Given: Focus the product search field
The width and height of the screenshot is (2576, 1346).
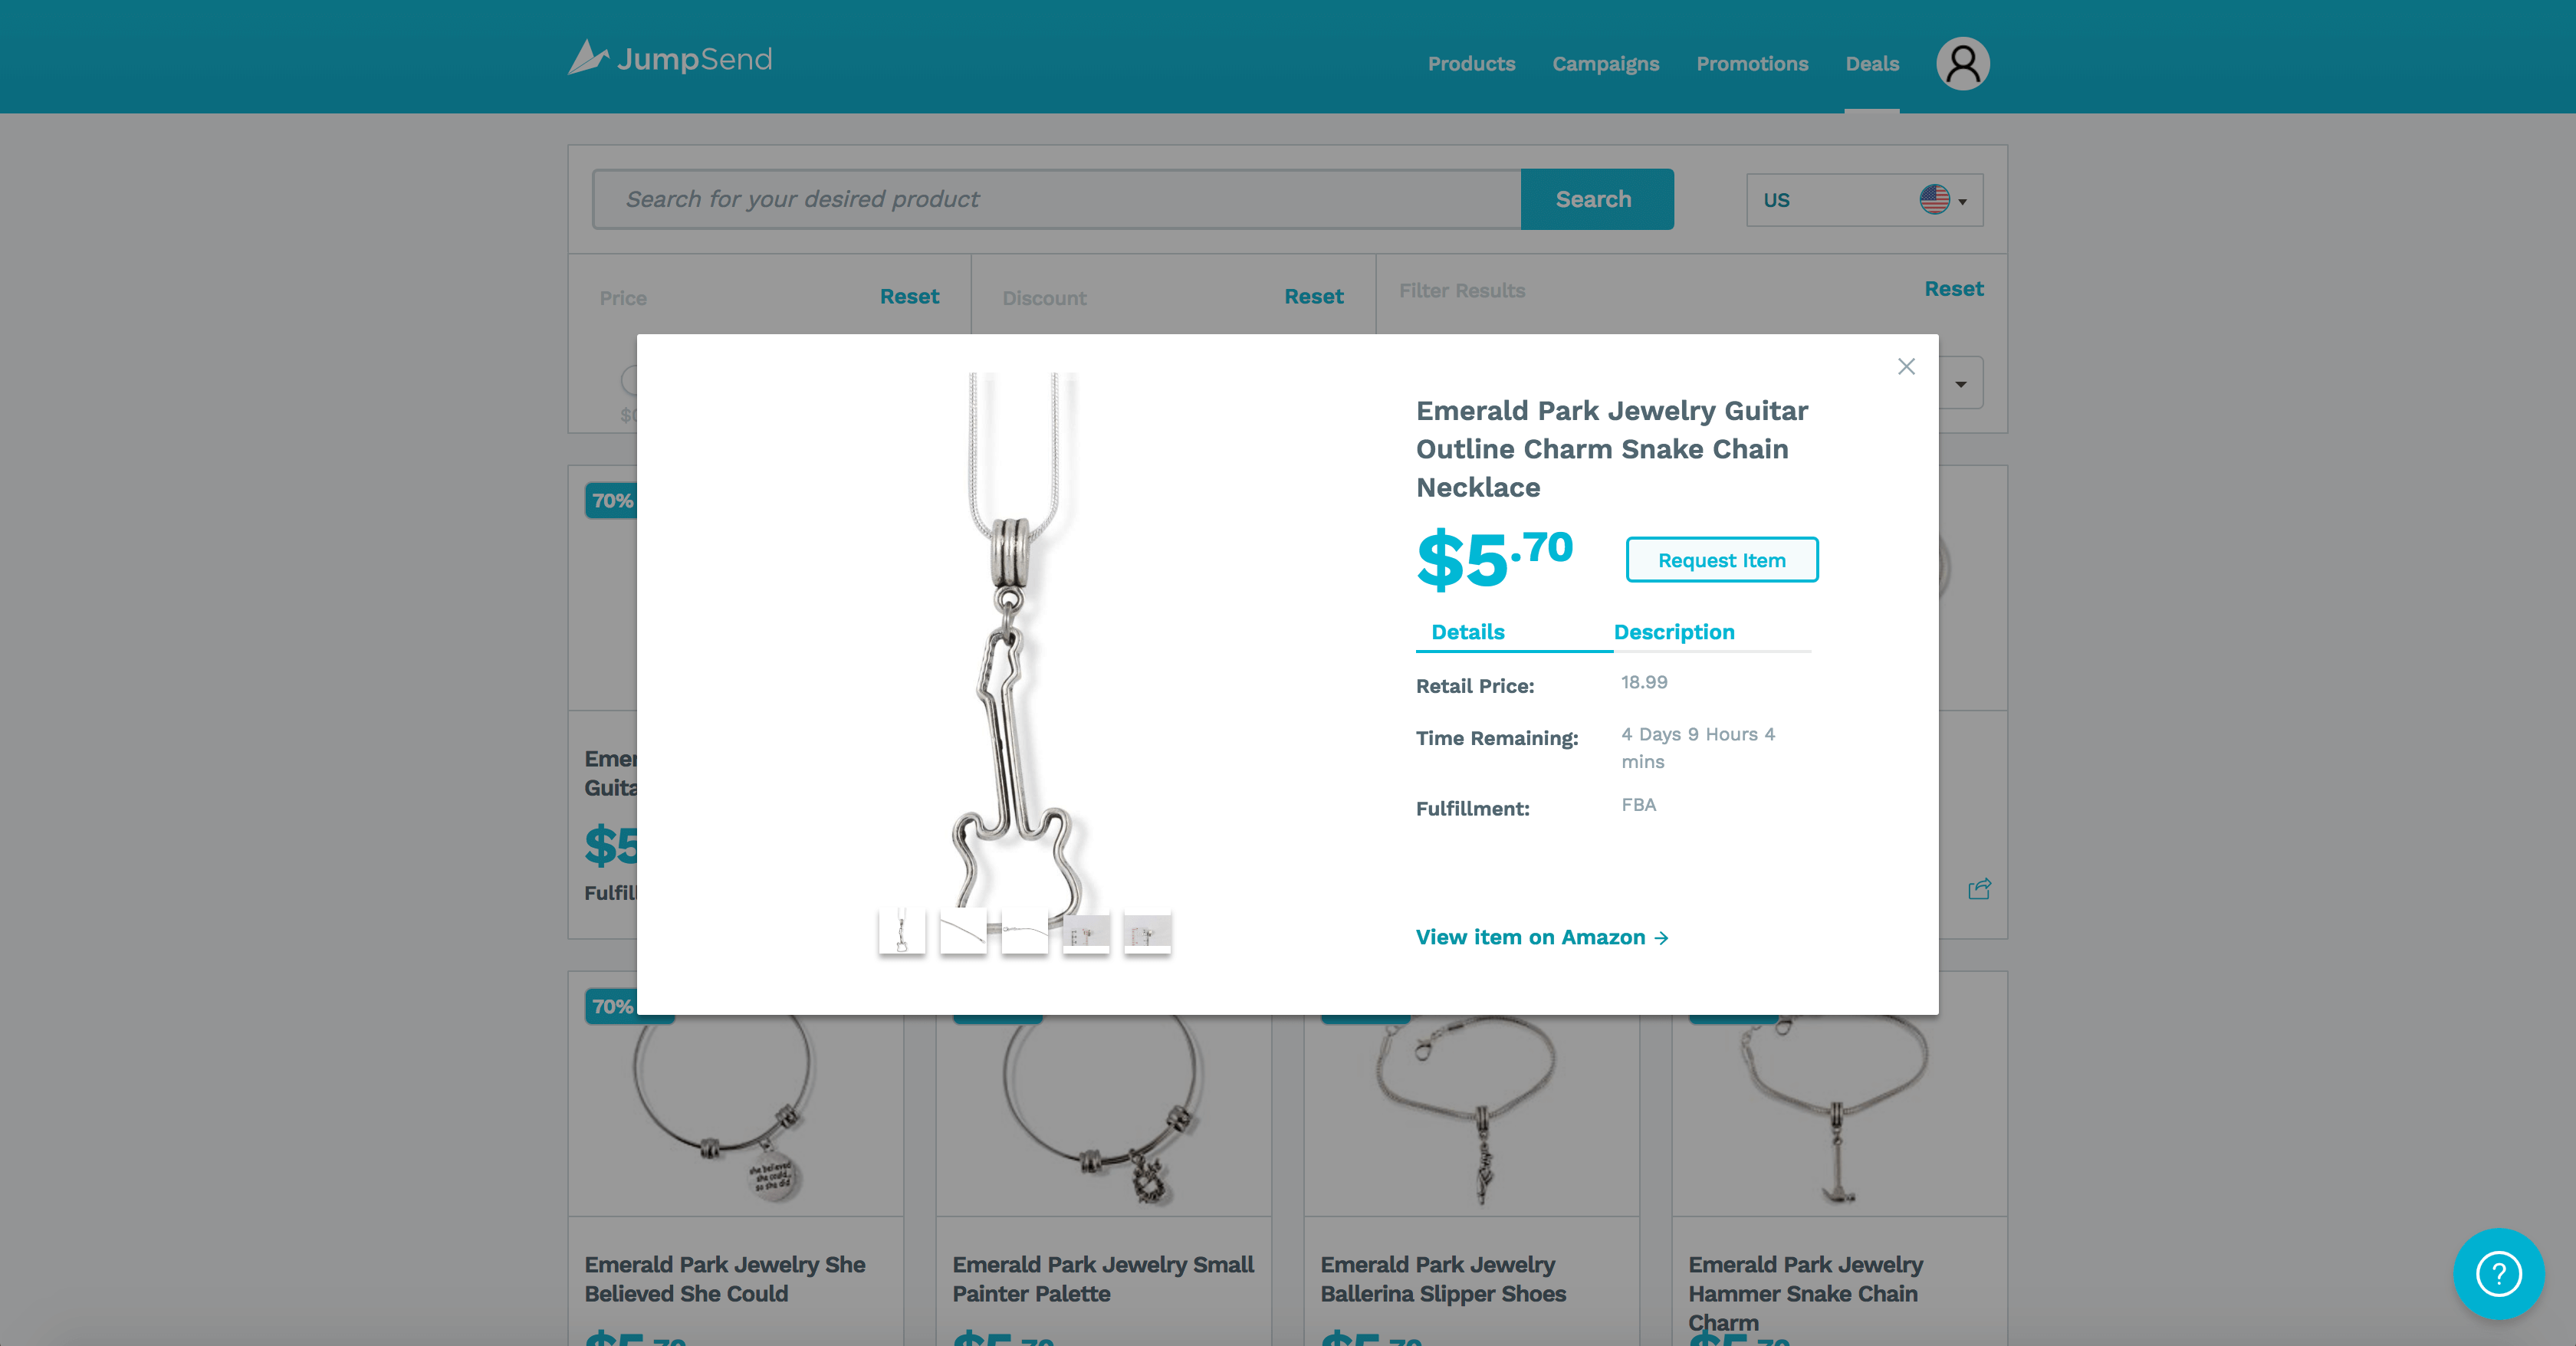Looking at the screenshot, I should (x=1056, y=199).
